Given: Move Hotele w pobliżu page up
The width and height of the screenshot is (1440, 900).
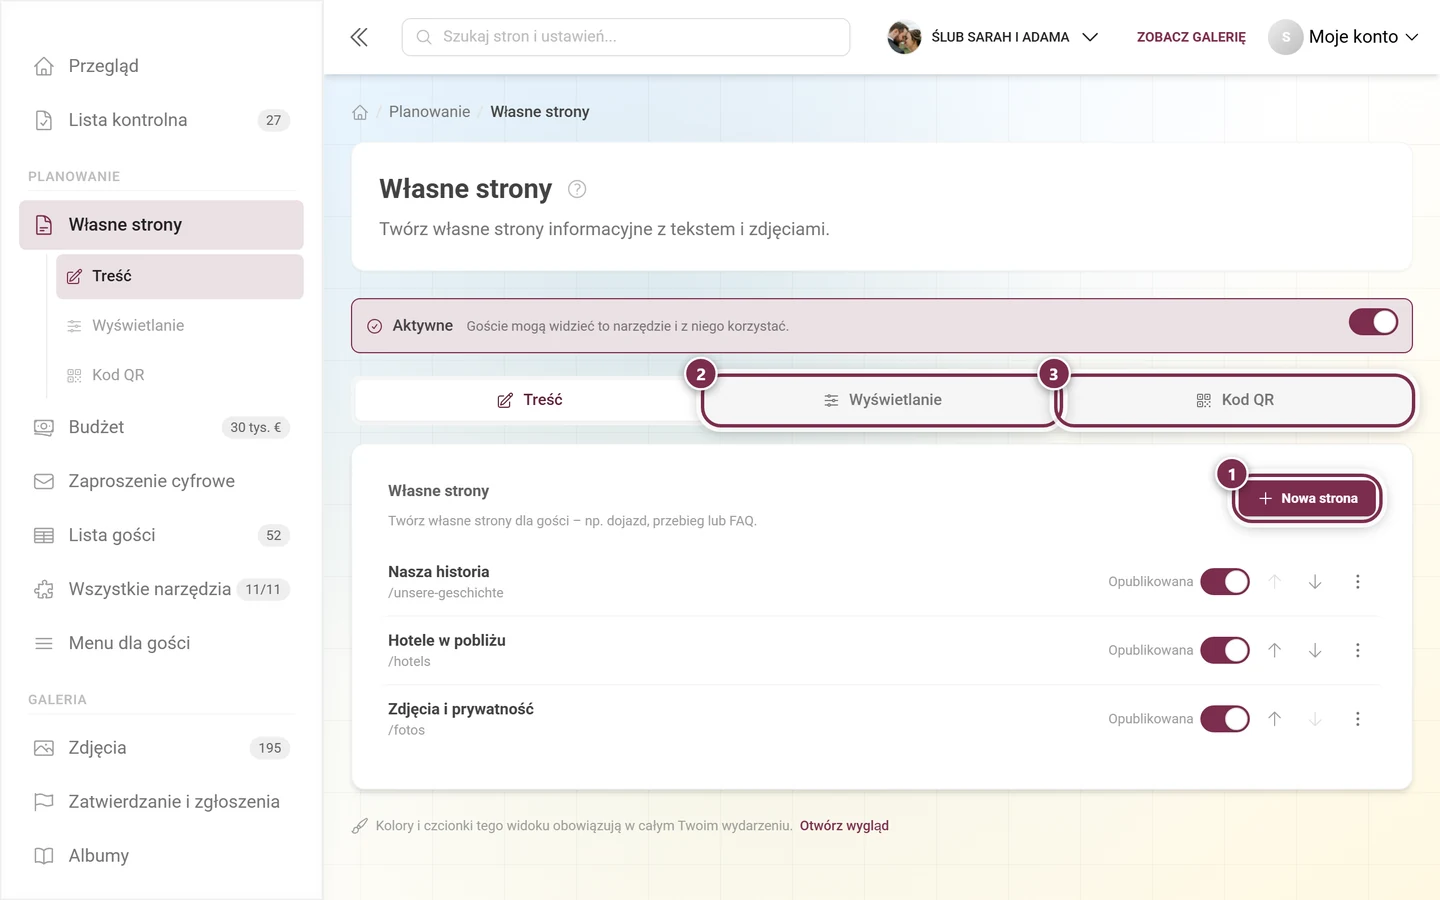Looking at the screenshot, I should [1275, 650].
